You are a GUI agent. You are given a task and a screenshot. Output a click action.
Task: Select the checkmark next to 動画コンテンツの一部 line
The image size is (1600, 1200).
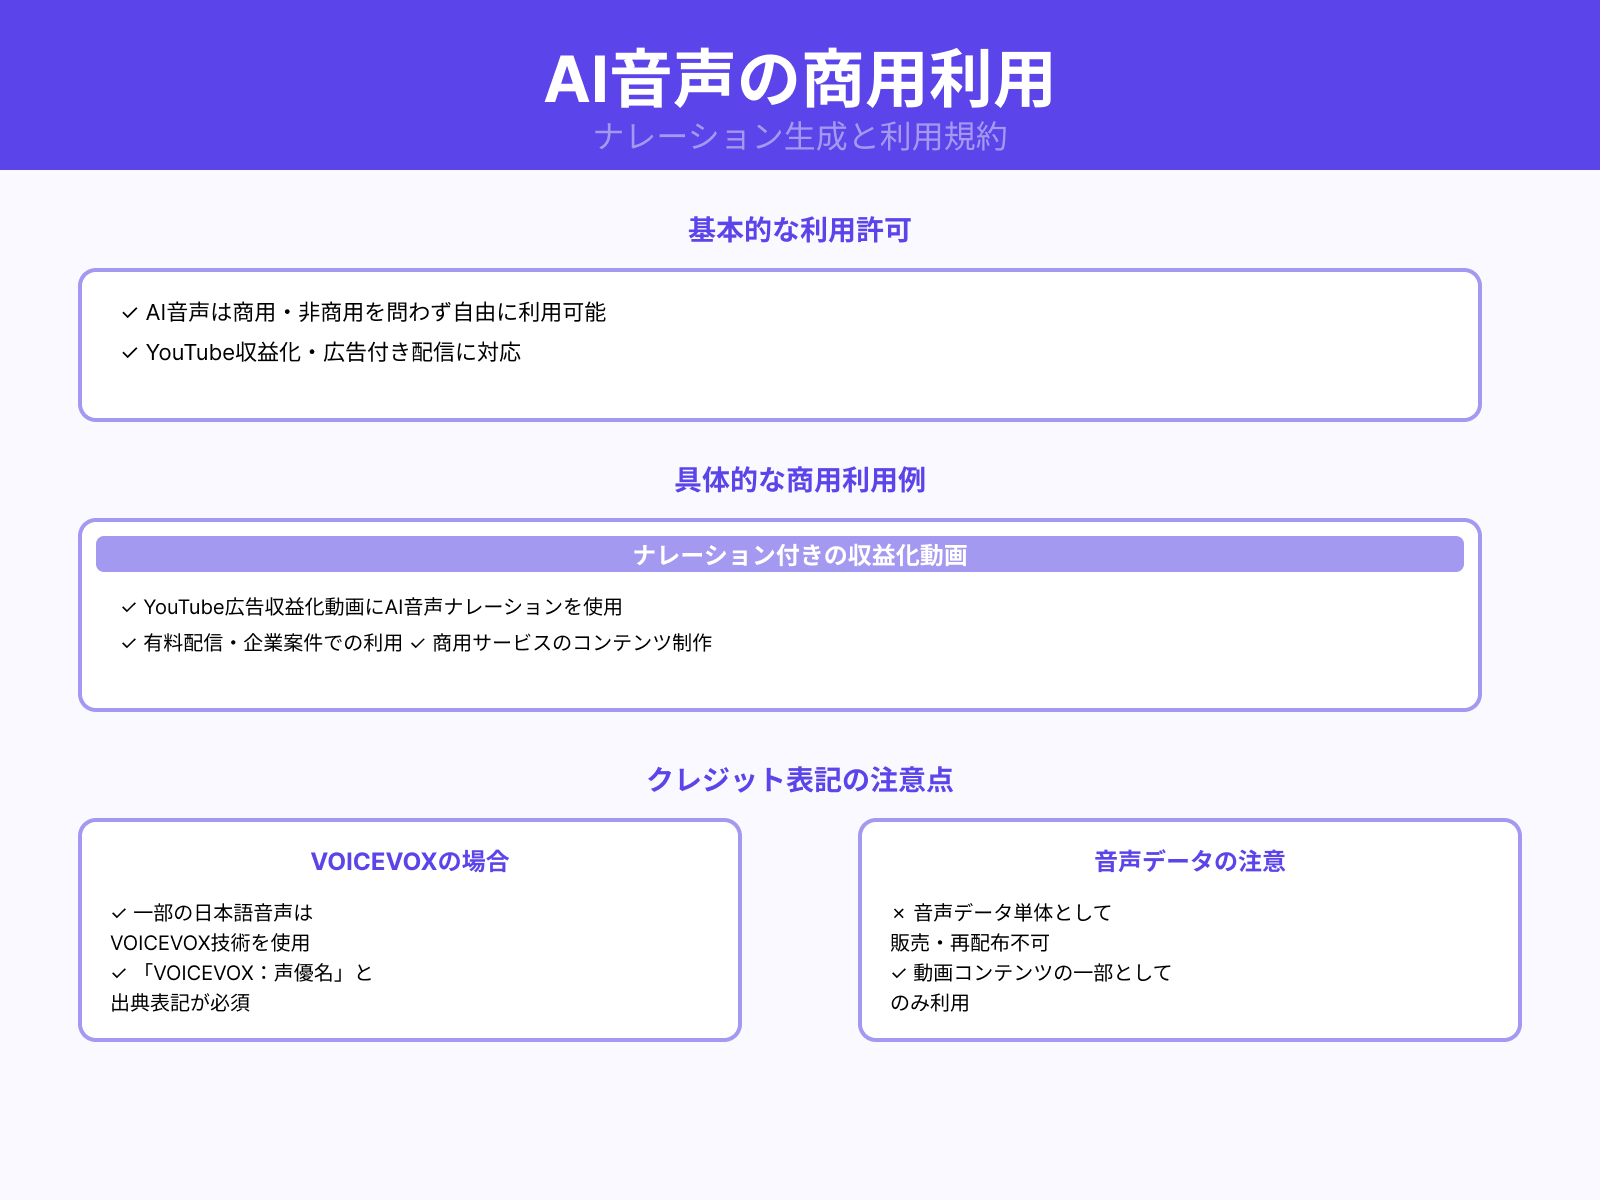point(896,972)
